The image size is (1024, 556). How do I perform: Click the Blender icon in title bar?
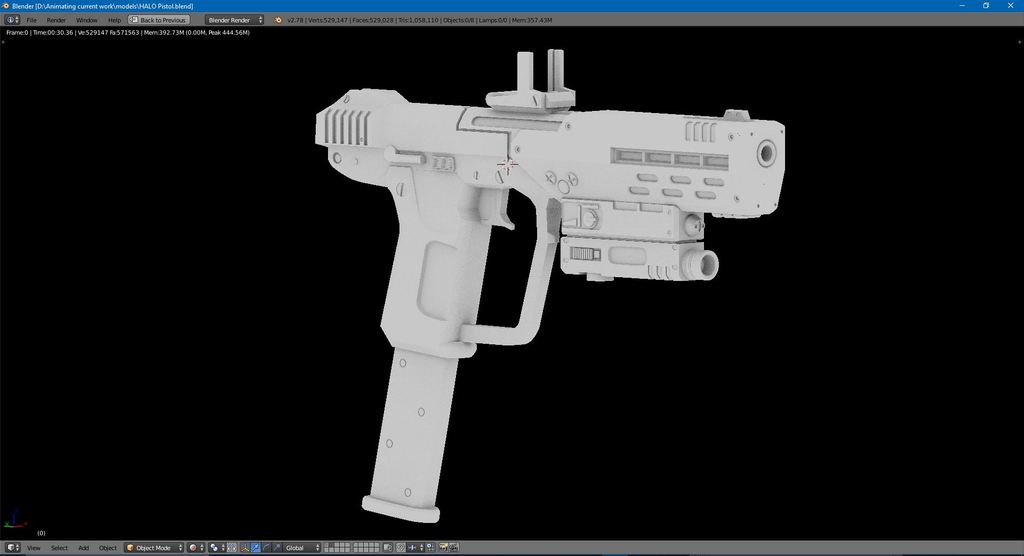pyautogui.click(x=6, y=6)
